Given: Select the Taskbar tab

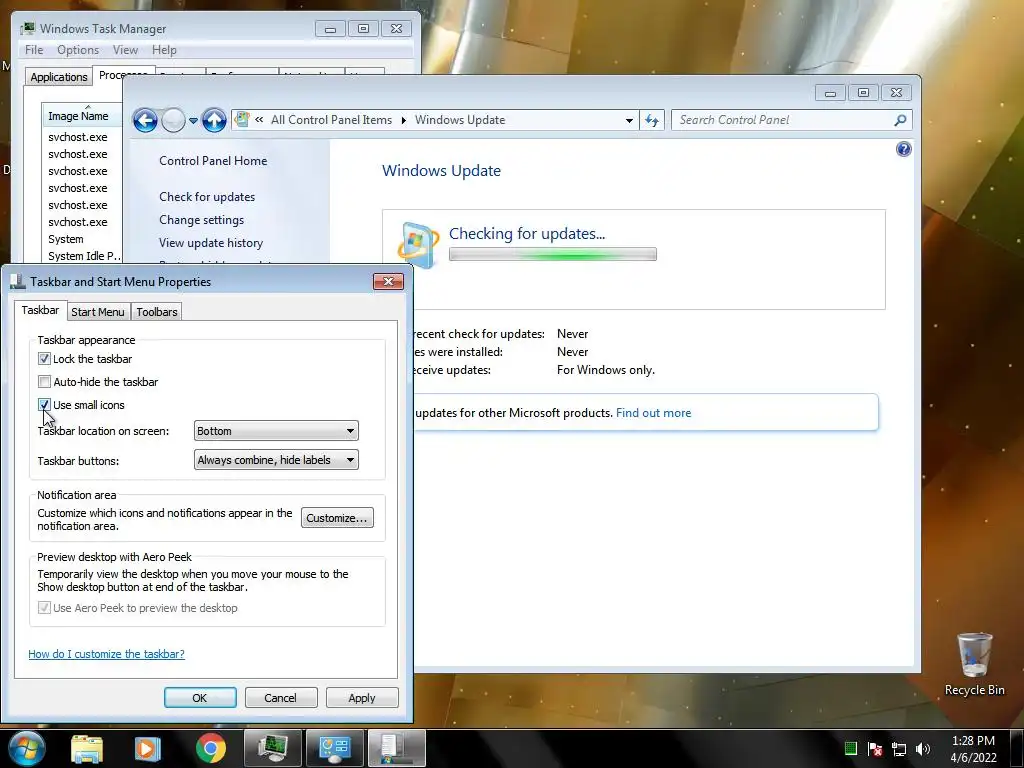Looking at the screenshot, I should [x=40, y=310].
